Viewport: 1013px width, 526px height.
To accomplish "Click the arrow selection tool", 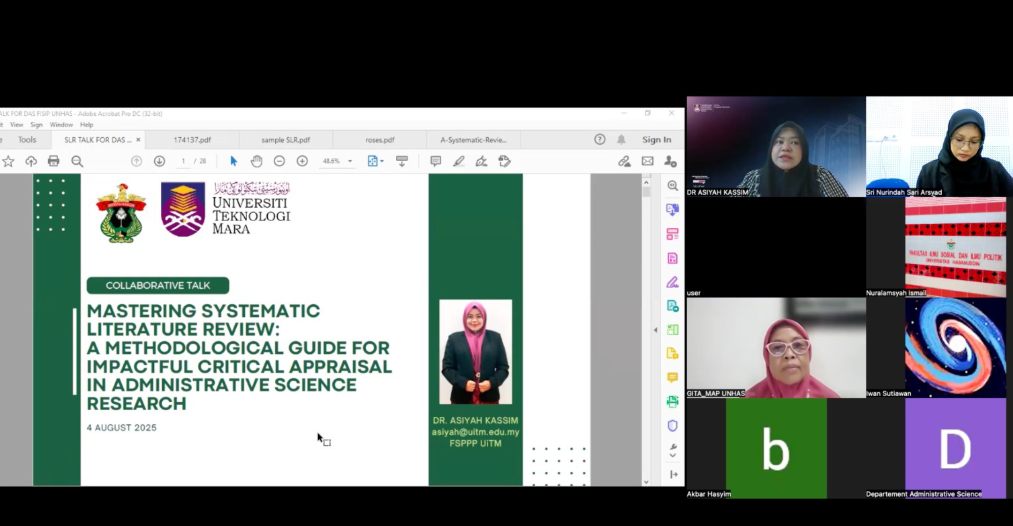I will [234, 161].
